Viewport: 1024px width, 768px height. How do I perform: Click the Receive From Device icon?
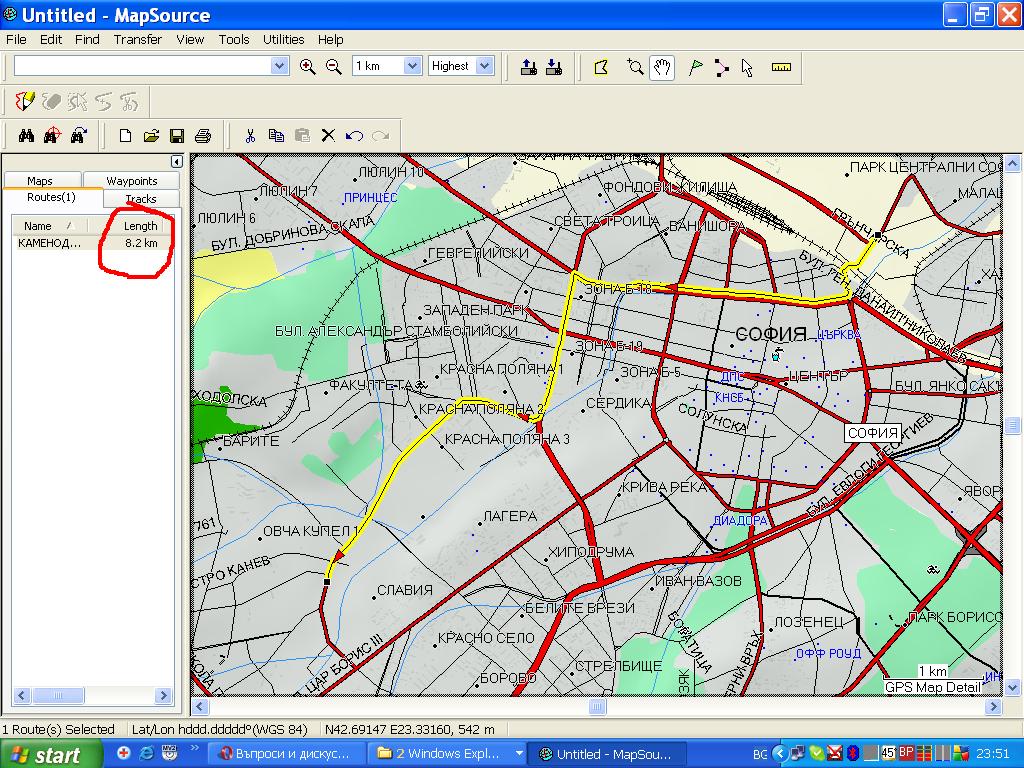click(x=554, y=67)
